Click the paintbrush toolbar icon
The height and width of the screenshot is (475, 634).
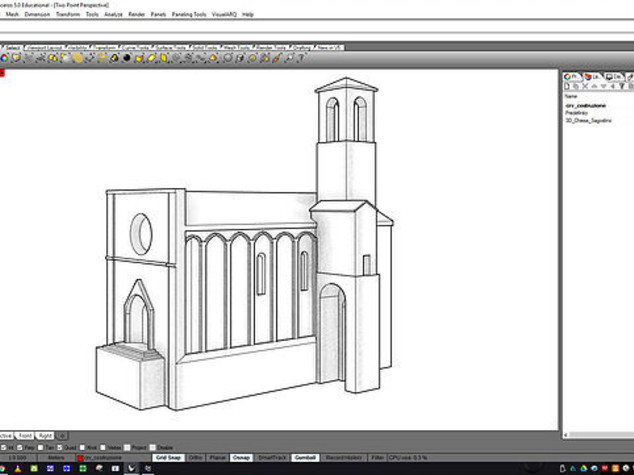coord(277,58)
